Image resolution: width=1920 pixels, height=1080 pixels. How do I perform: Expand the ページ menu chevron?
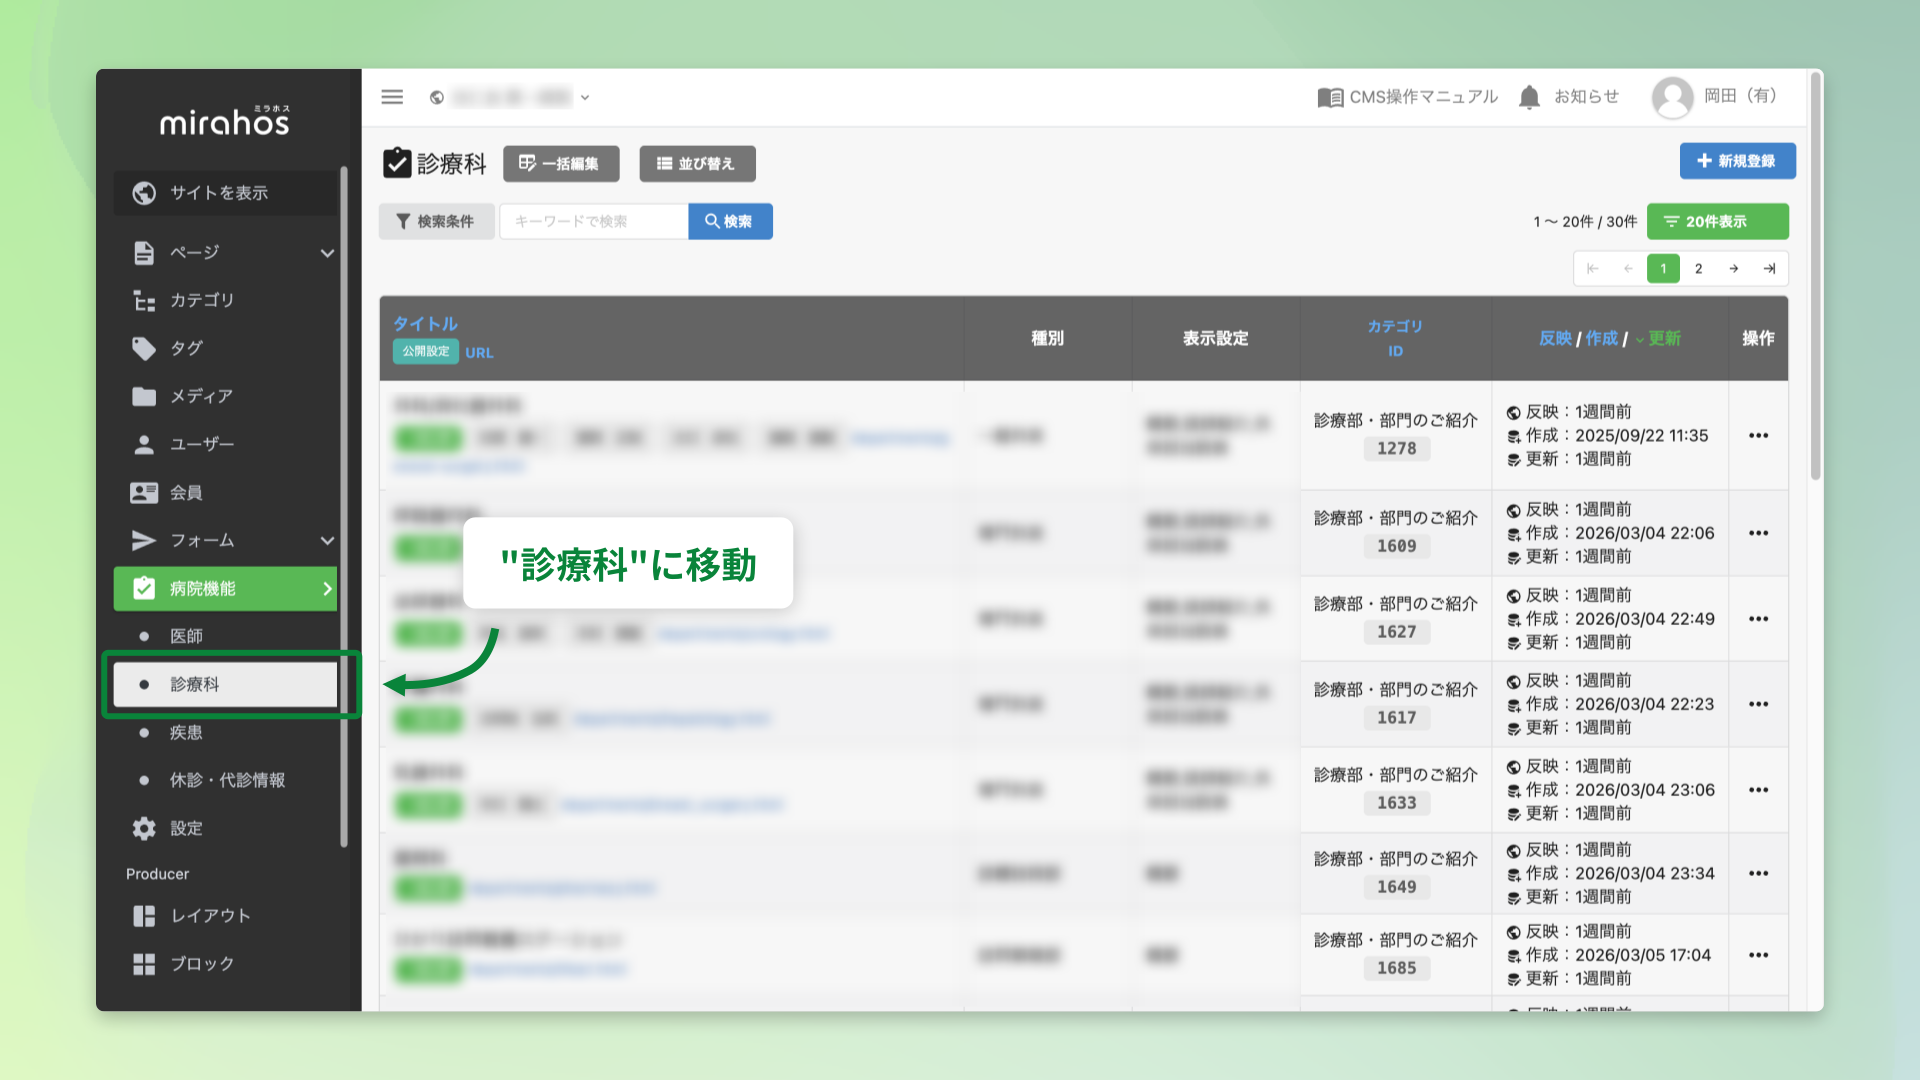click(x=327, y=253)
